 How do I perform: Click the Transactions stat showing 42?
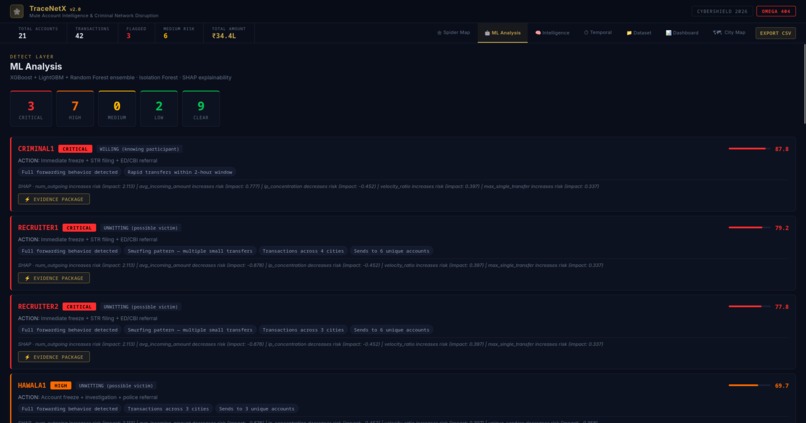point(92,33)
